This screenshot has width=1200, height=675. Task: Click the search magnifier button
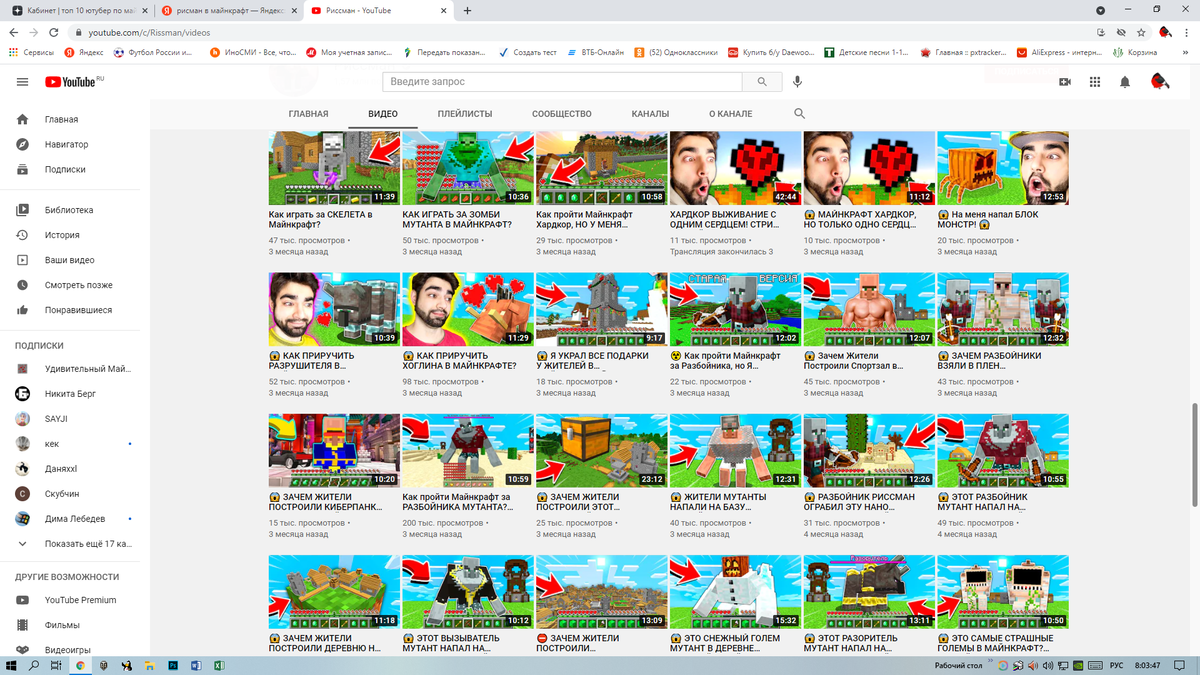tap(763, 82)
